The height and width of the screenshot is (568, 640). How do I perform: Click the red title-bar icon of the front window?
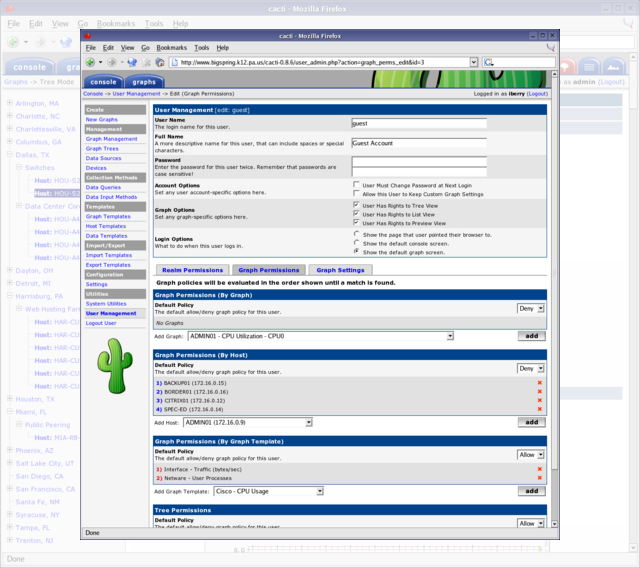click(x=87, y=36)
